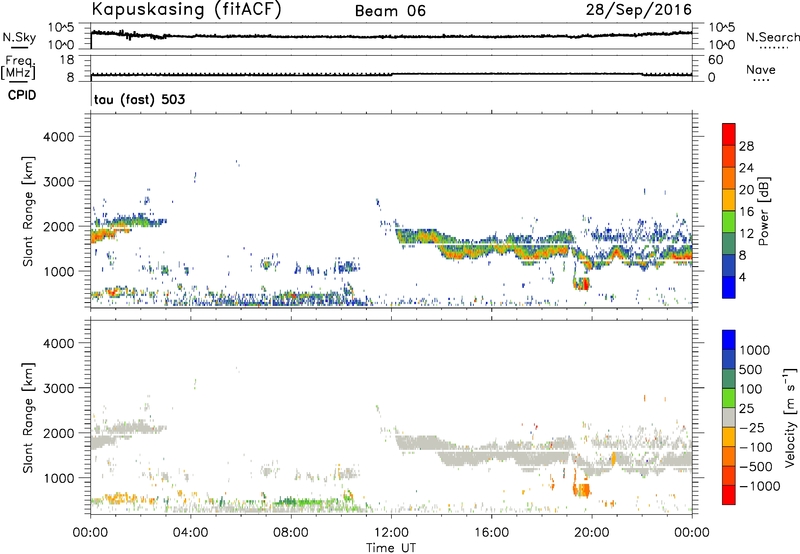Click the red bottom of the Velocity colorbar

click(x=729, y=495)
